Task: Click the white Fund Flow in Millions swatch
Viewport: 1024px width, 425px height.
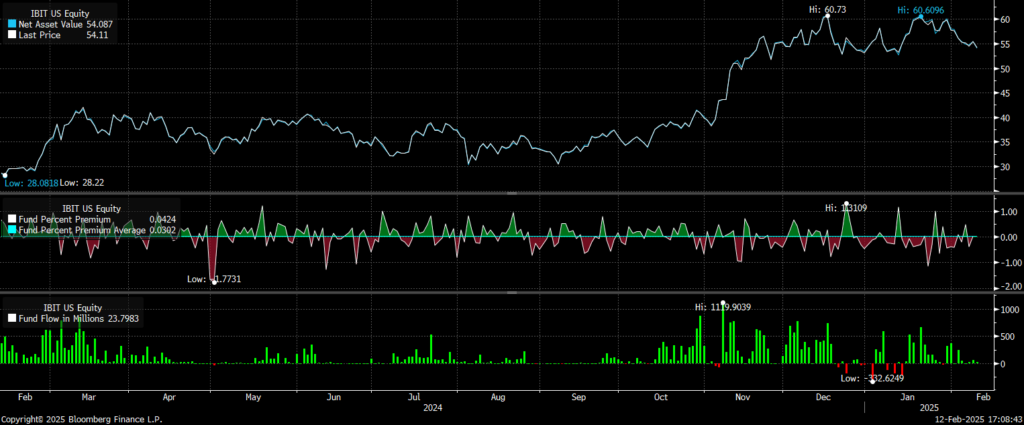Action: click(12, 319)
